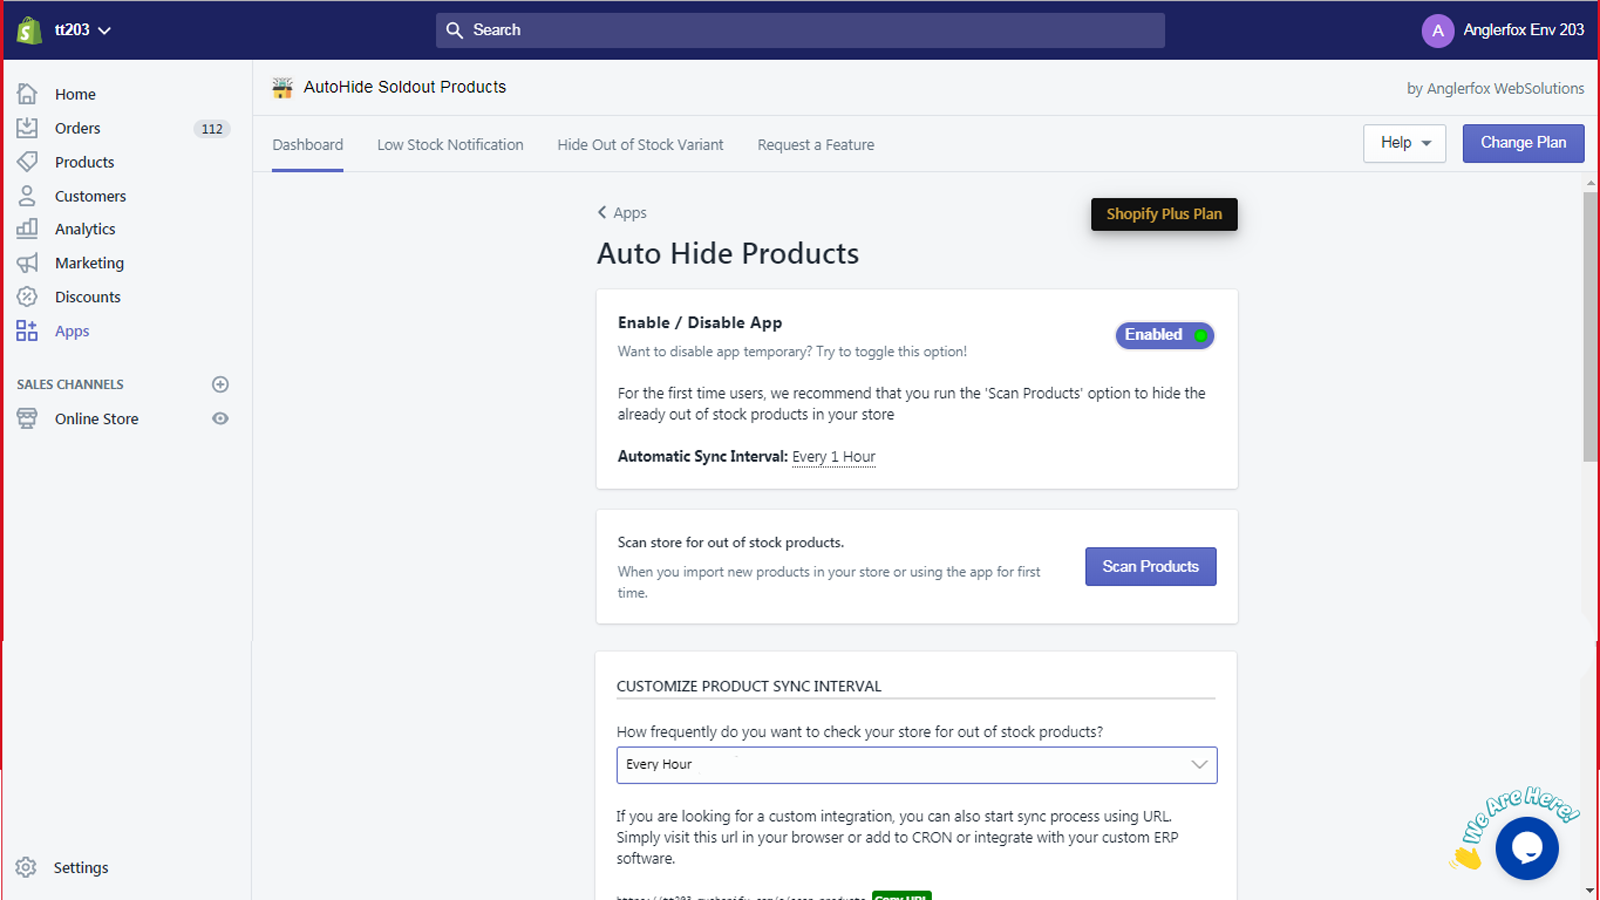Image resolution: width=1600 pixels, height=900 pixels.
Task: Open Settings via its gear icon
Action: tap(26, 868)
